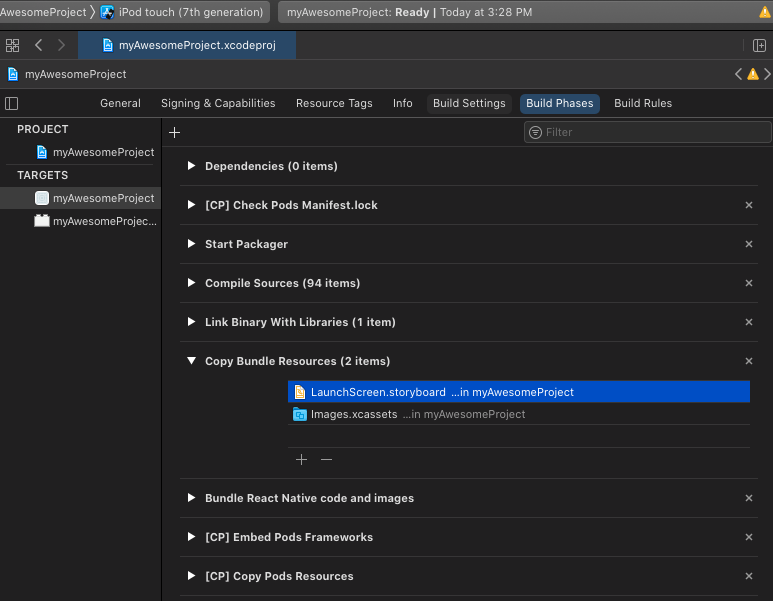
Task: Click the add editor split icon
Action: tap(759, 45)
